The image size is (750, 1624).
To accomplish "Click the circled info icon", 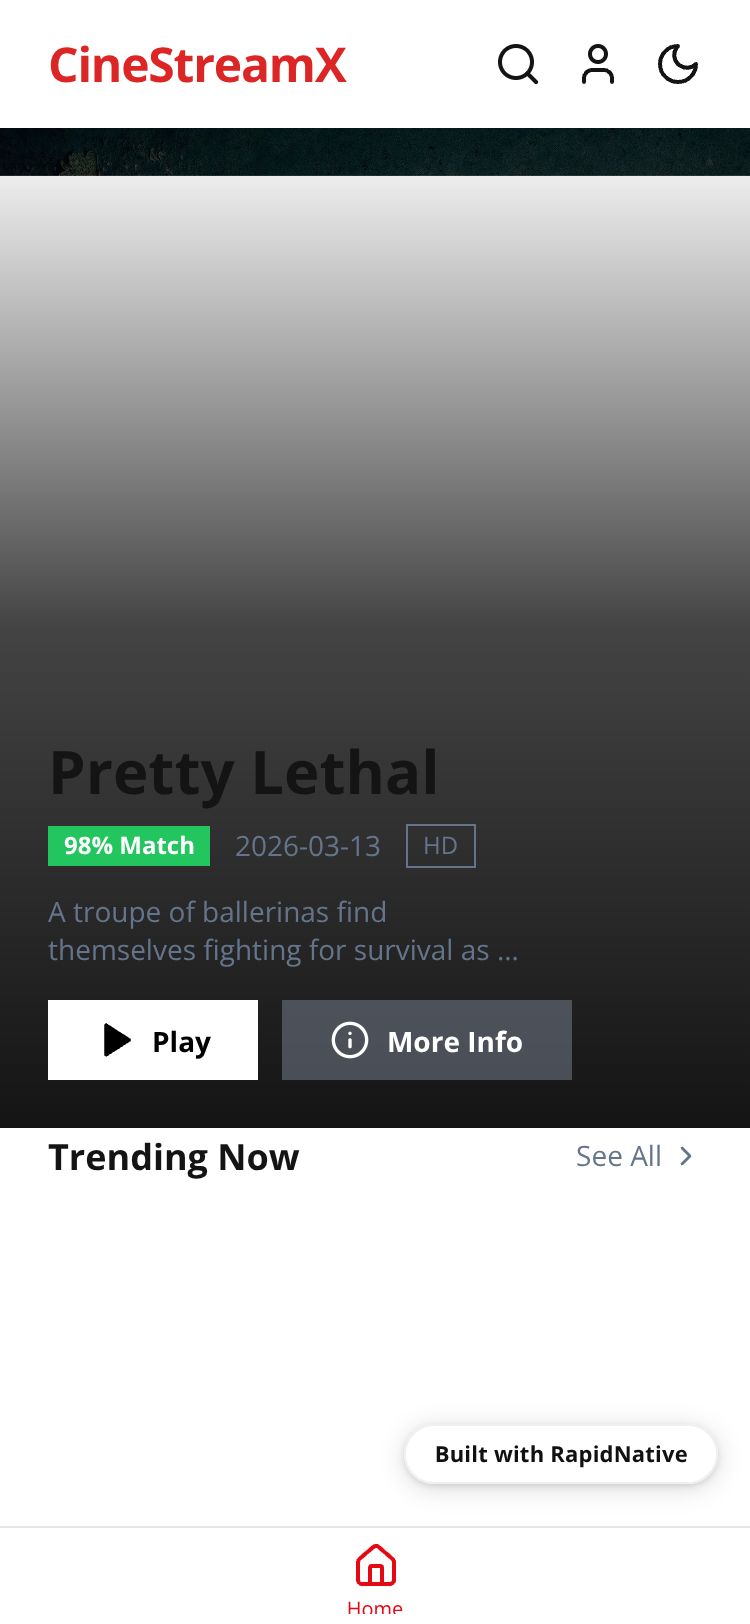I will (350, 1040).
